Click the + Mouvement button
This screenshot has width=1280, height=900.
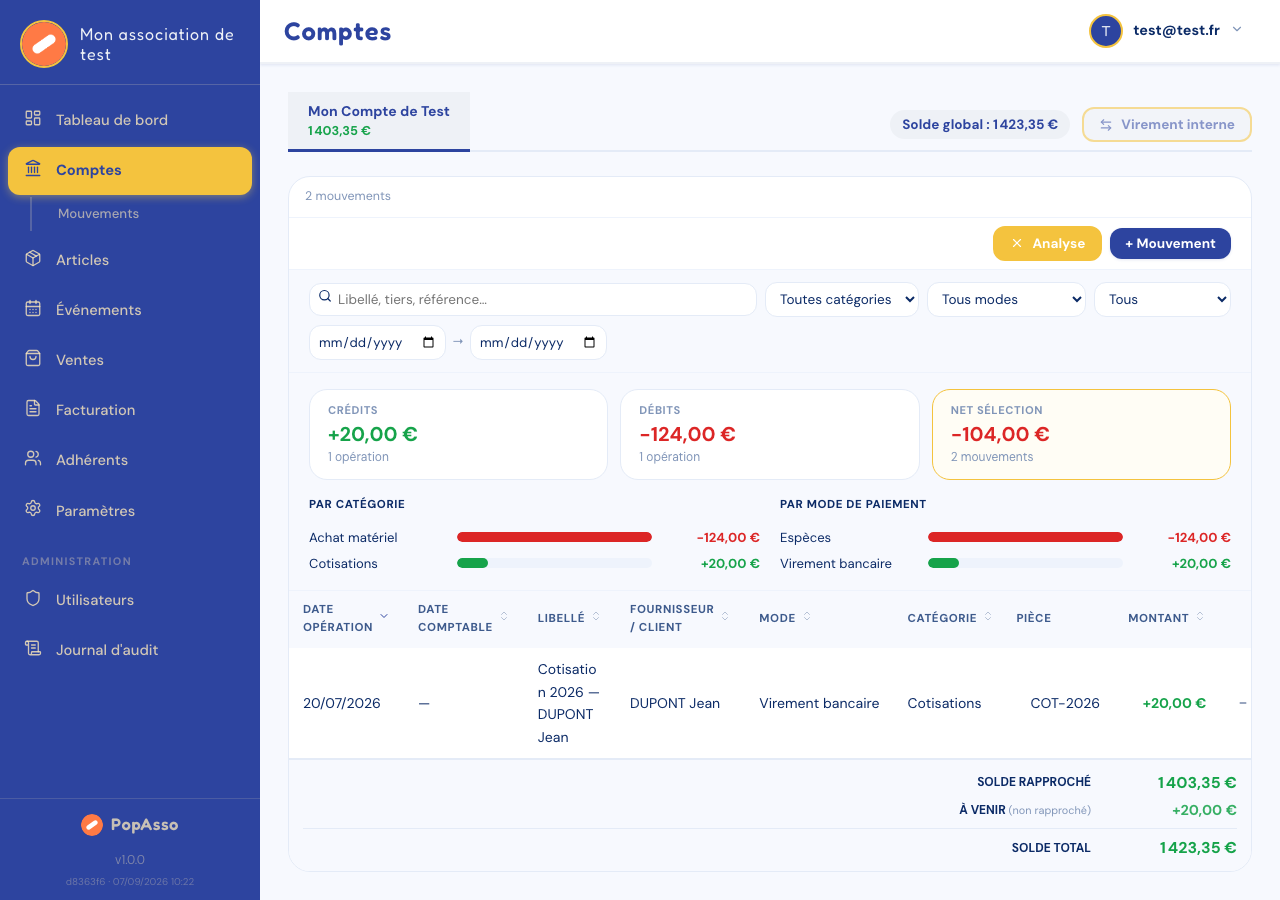pos(1170,243)
